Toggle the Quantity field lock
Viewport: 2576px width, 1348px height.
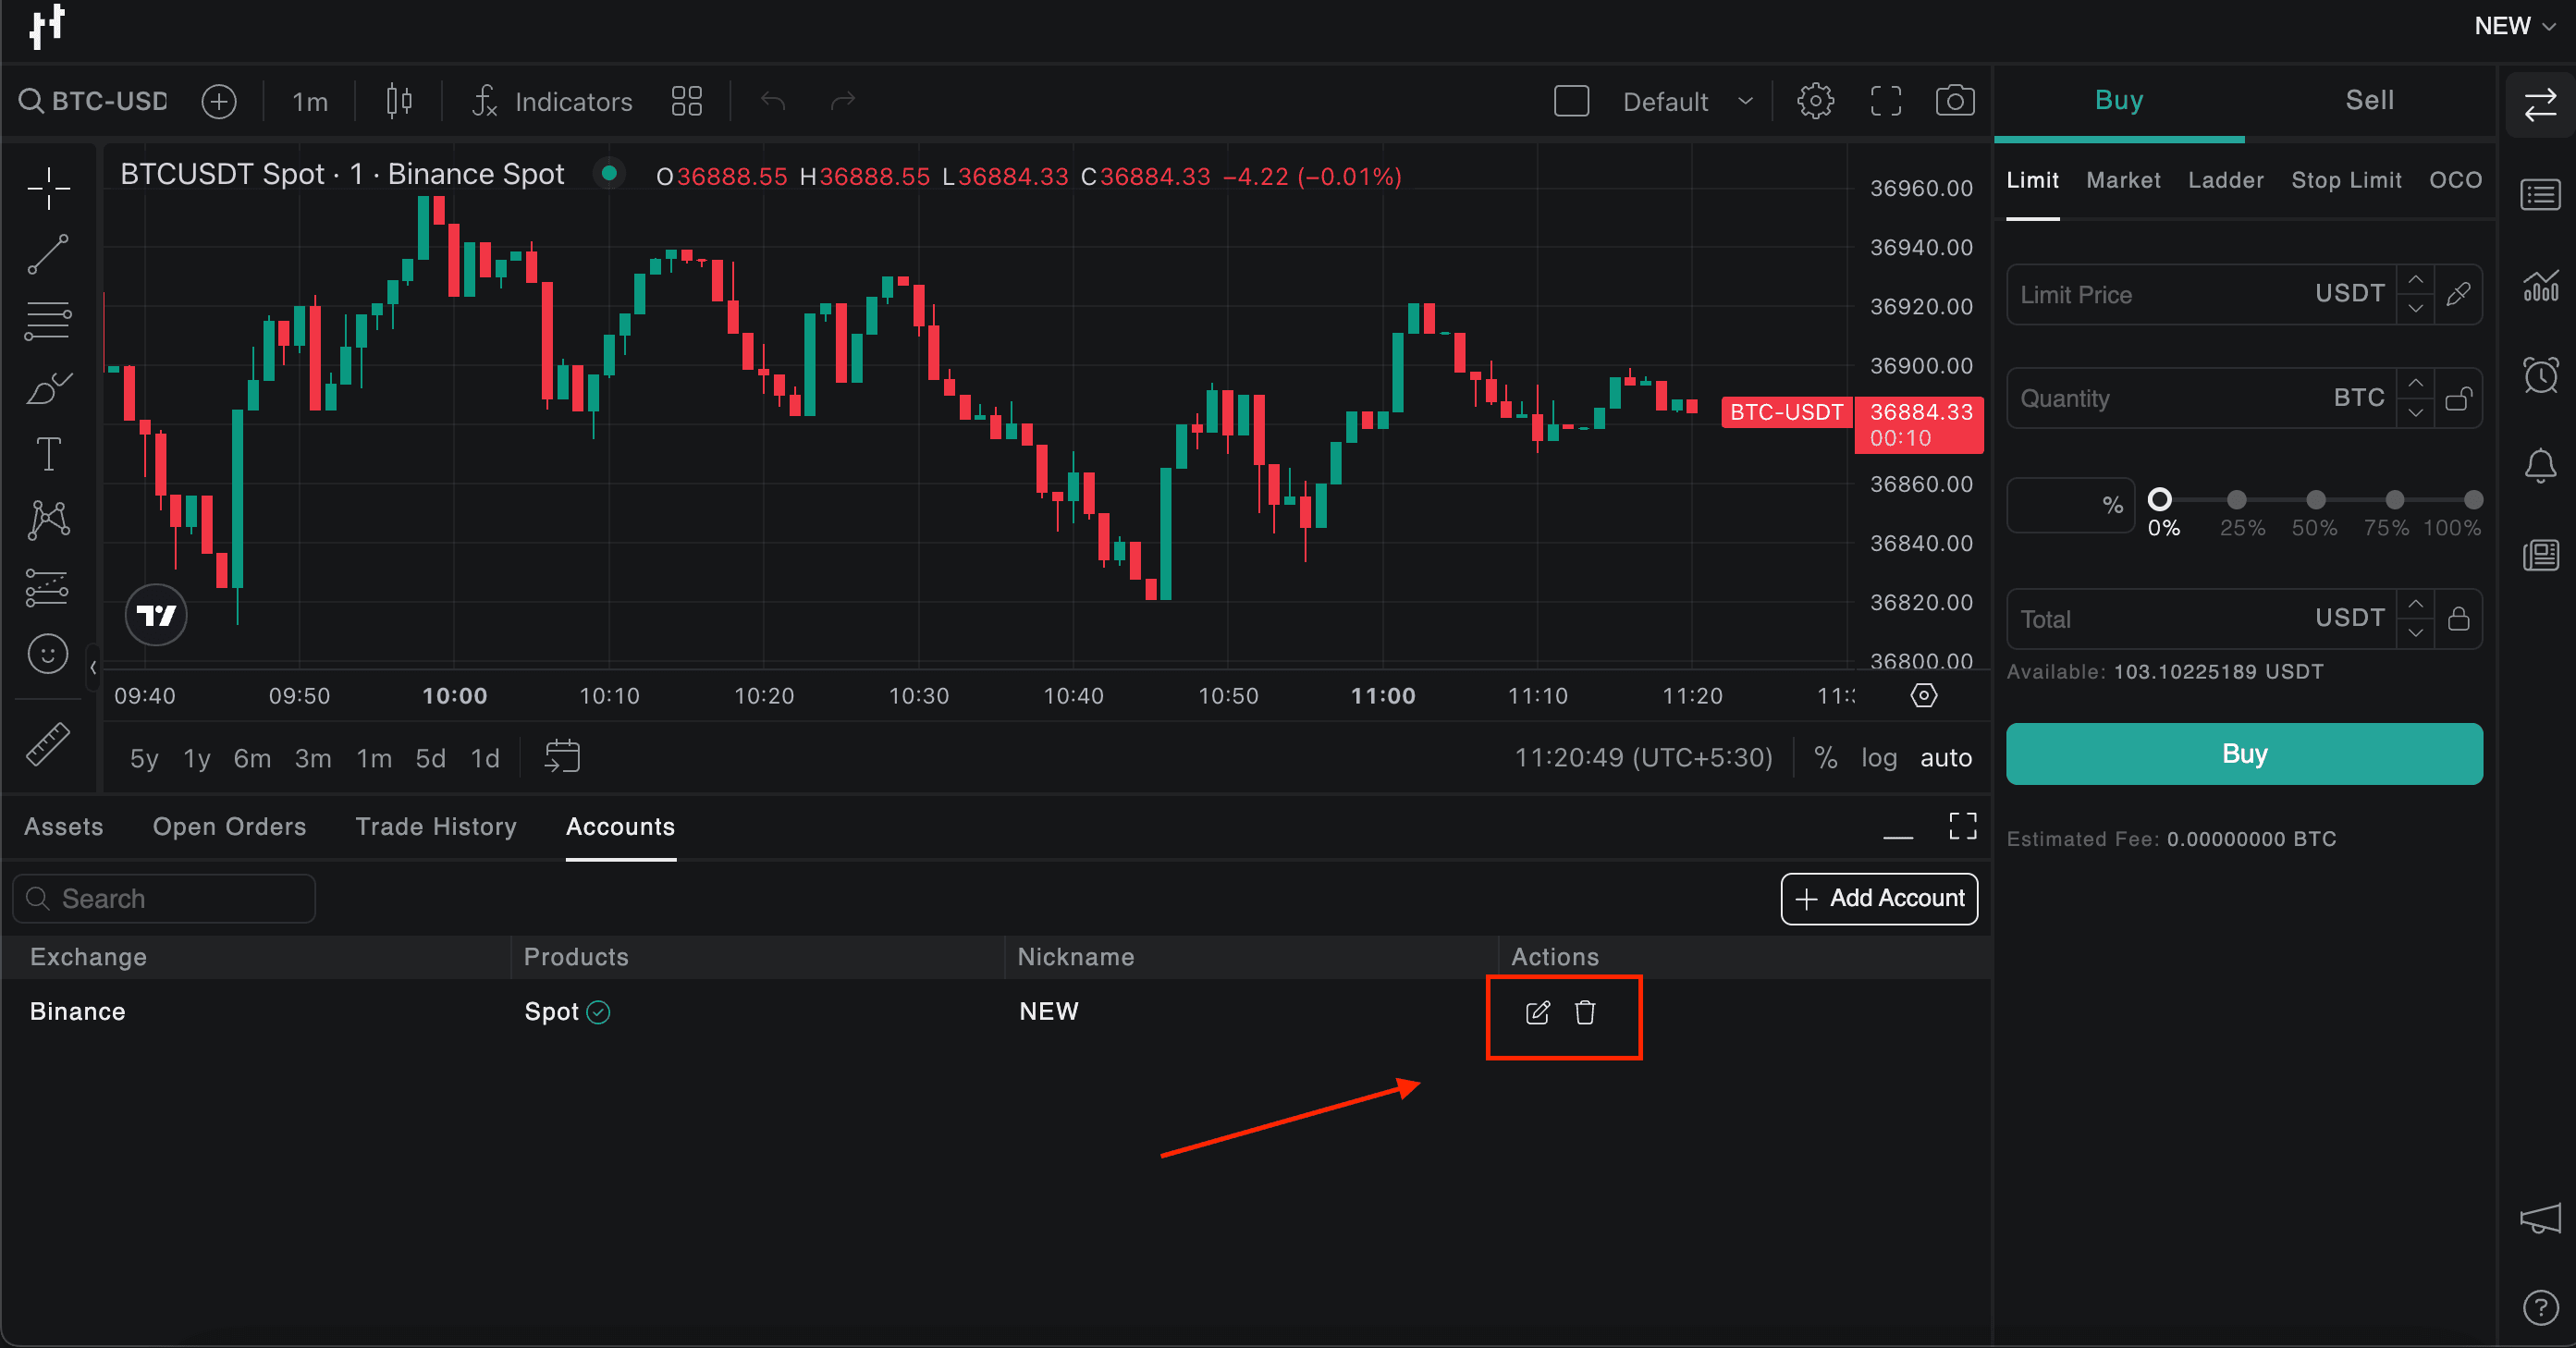tap(2459, 398)
